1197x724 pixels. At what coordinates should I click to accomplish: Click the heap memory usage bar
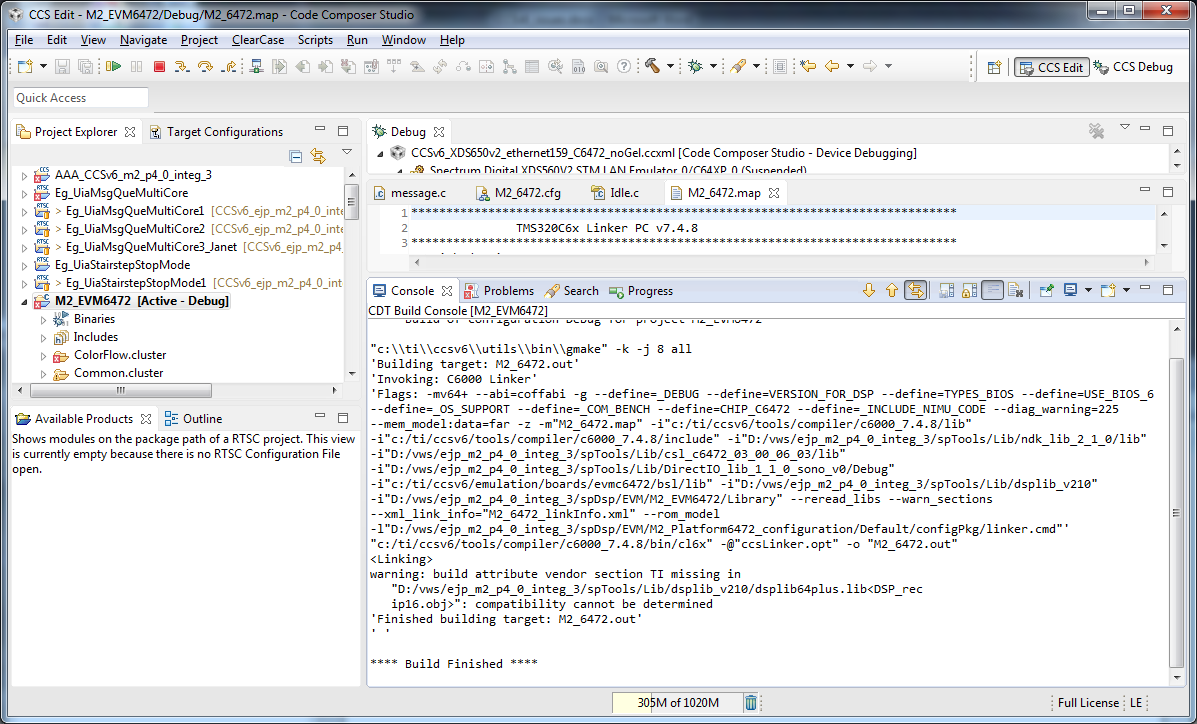(677, 703)
